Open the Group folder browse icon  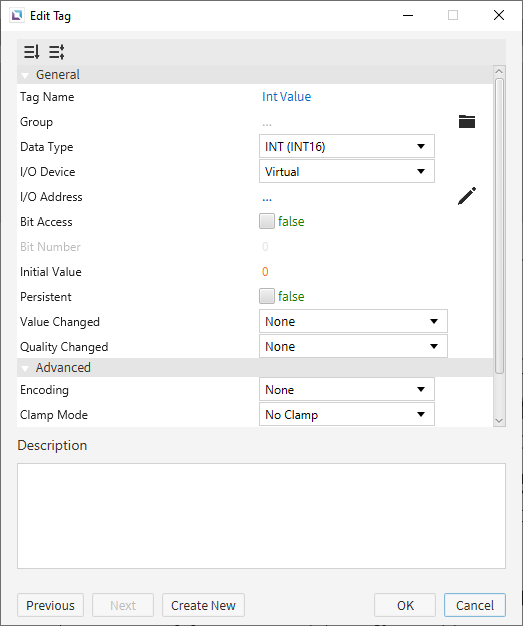coord(467,121)
